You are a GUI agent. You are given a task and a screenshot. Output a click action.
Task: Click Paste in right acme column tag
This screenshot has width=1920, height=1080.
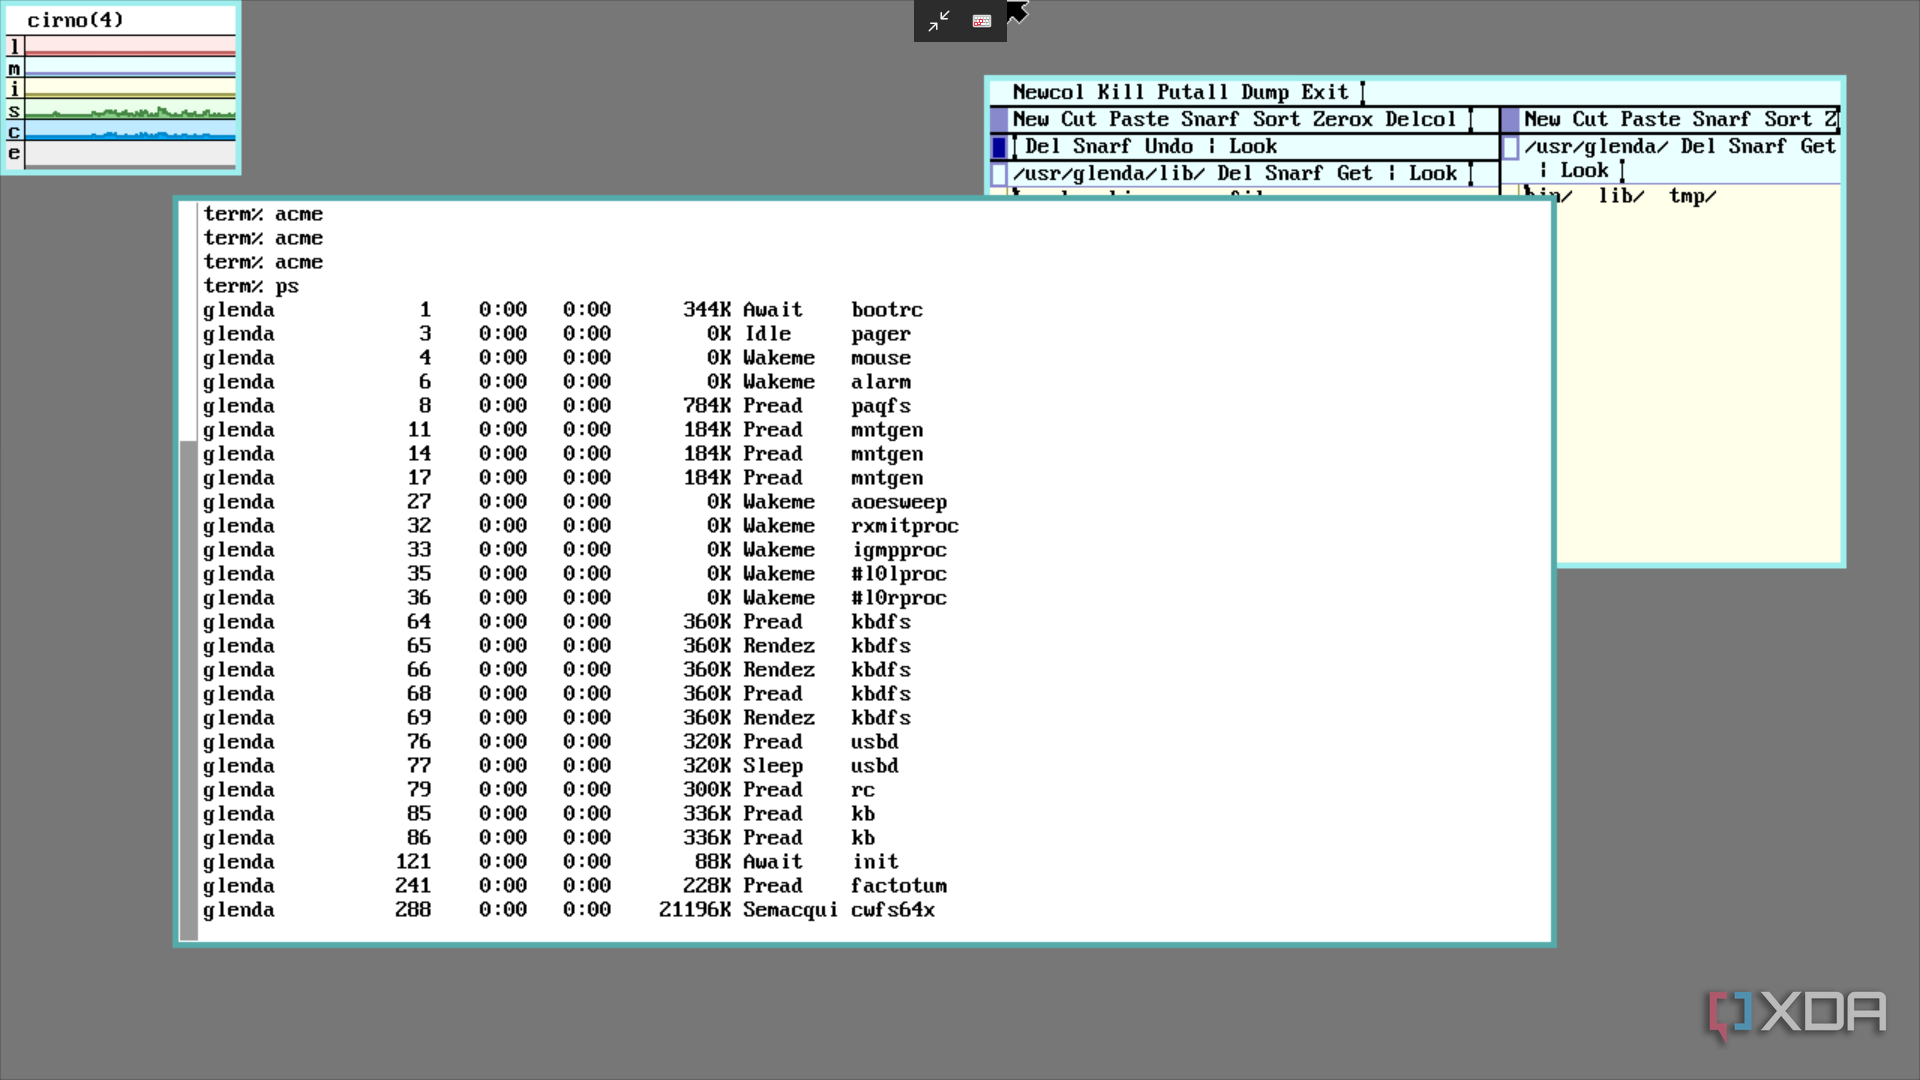(x=1650, y=119)
